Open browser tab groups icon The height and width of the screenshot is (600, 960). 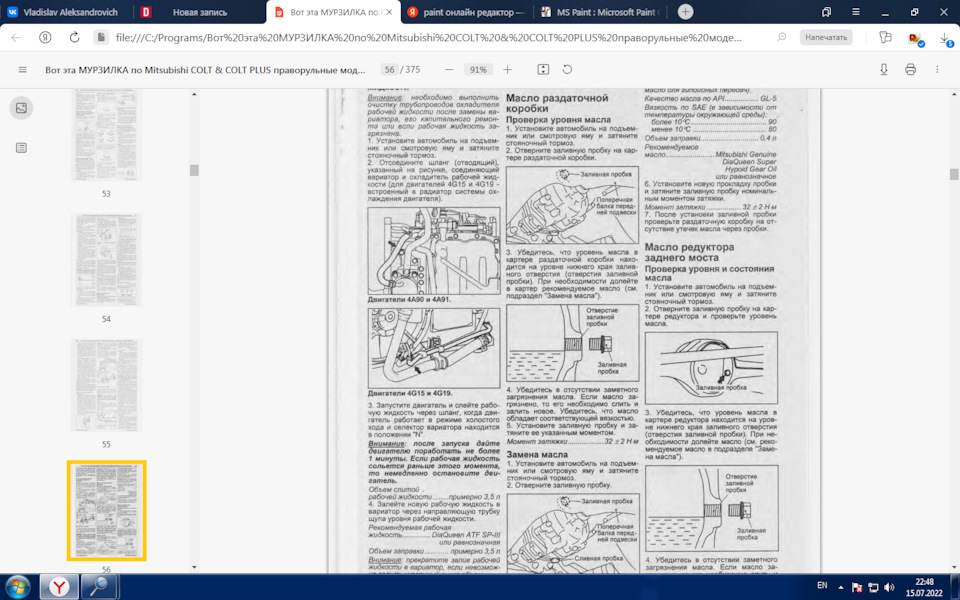[x=827, y=12]
